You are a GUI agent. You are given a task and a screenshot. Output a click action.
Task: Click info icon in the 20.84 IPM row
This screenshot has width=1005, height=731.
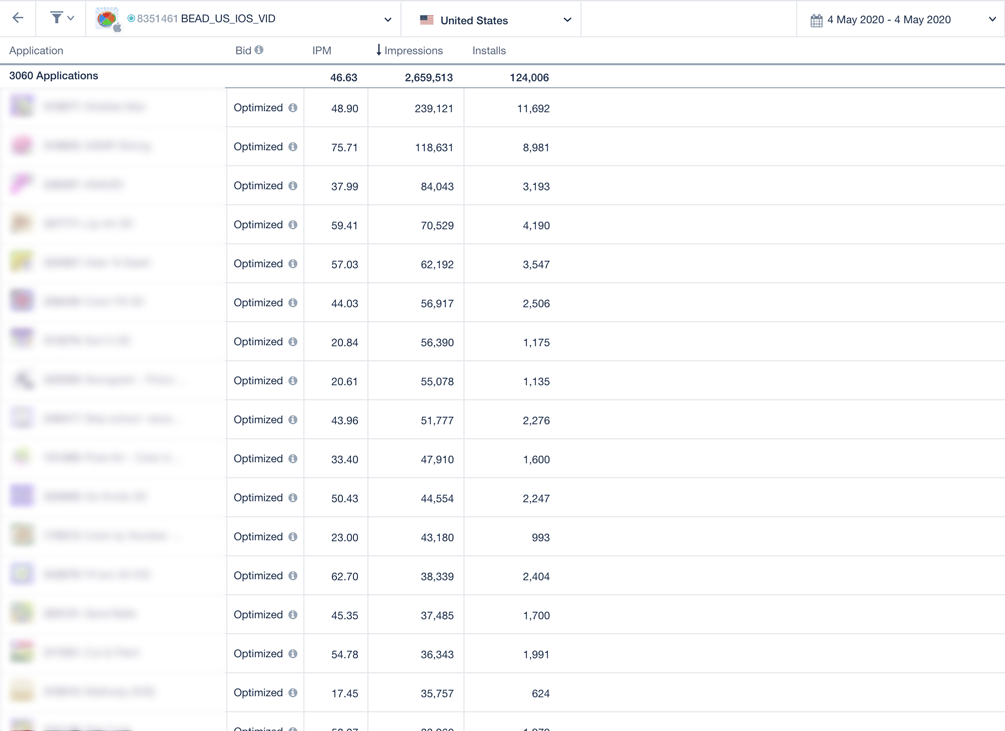click(292, 341)
